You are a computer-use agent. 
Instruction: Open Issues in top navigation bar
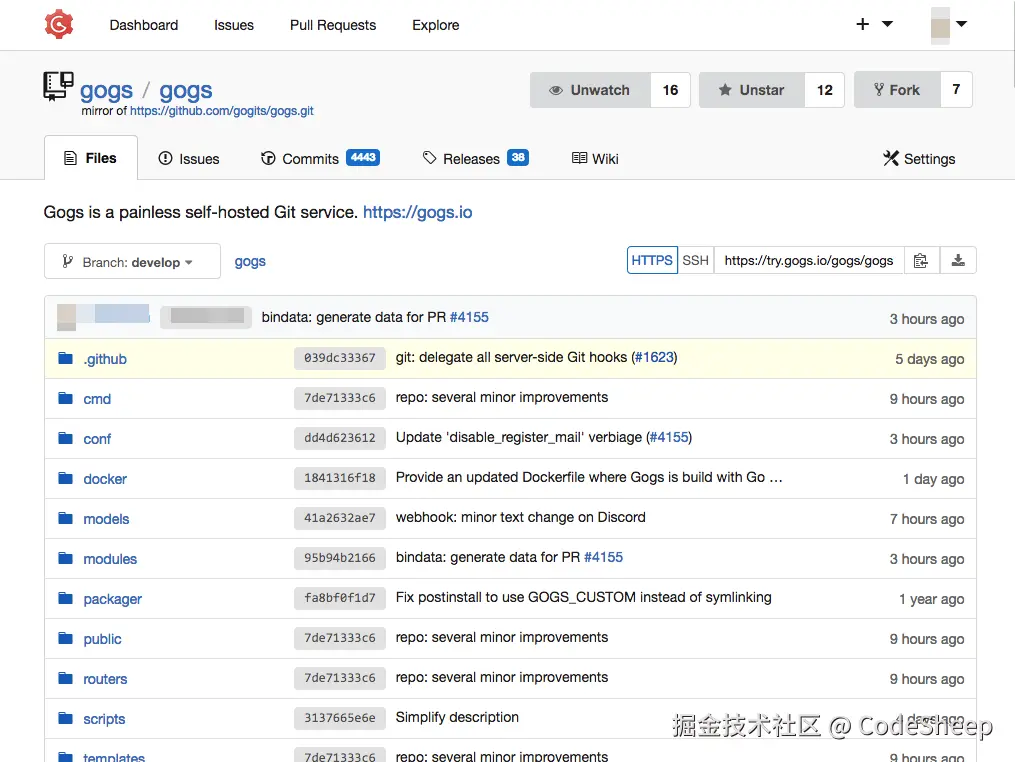point(234,25)
